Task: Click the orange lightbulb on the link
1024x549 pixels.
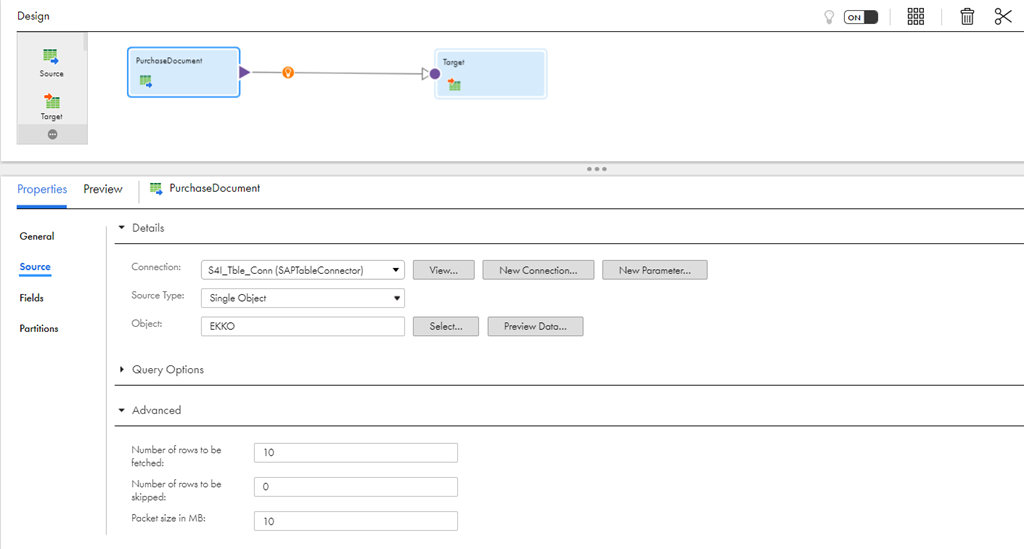Action: (288, 72)
